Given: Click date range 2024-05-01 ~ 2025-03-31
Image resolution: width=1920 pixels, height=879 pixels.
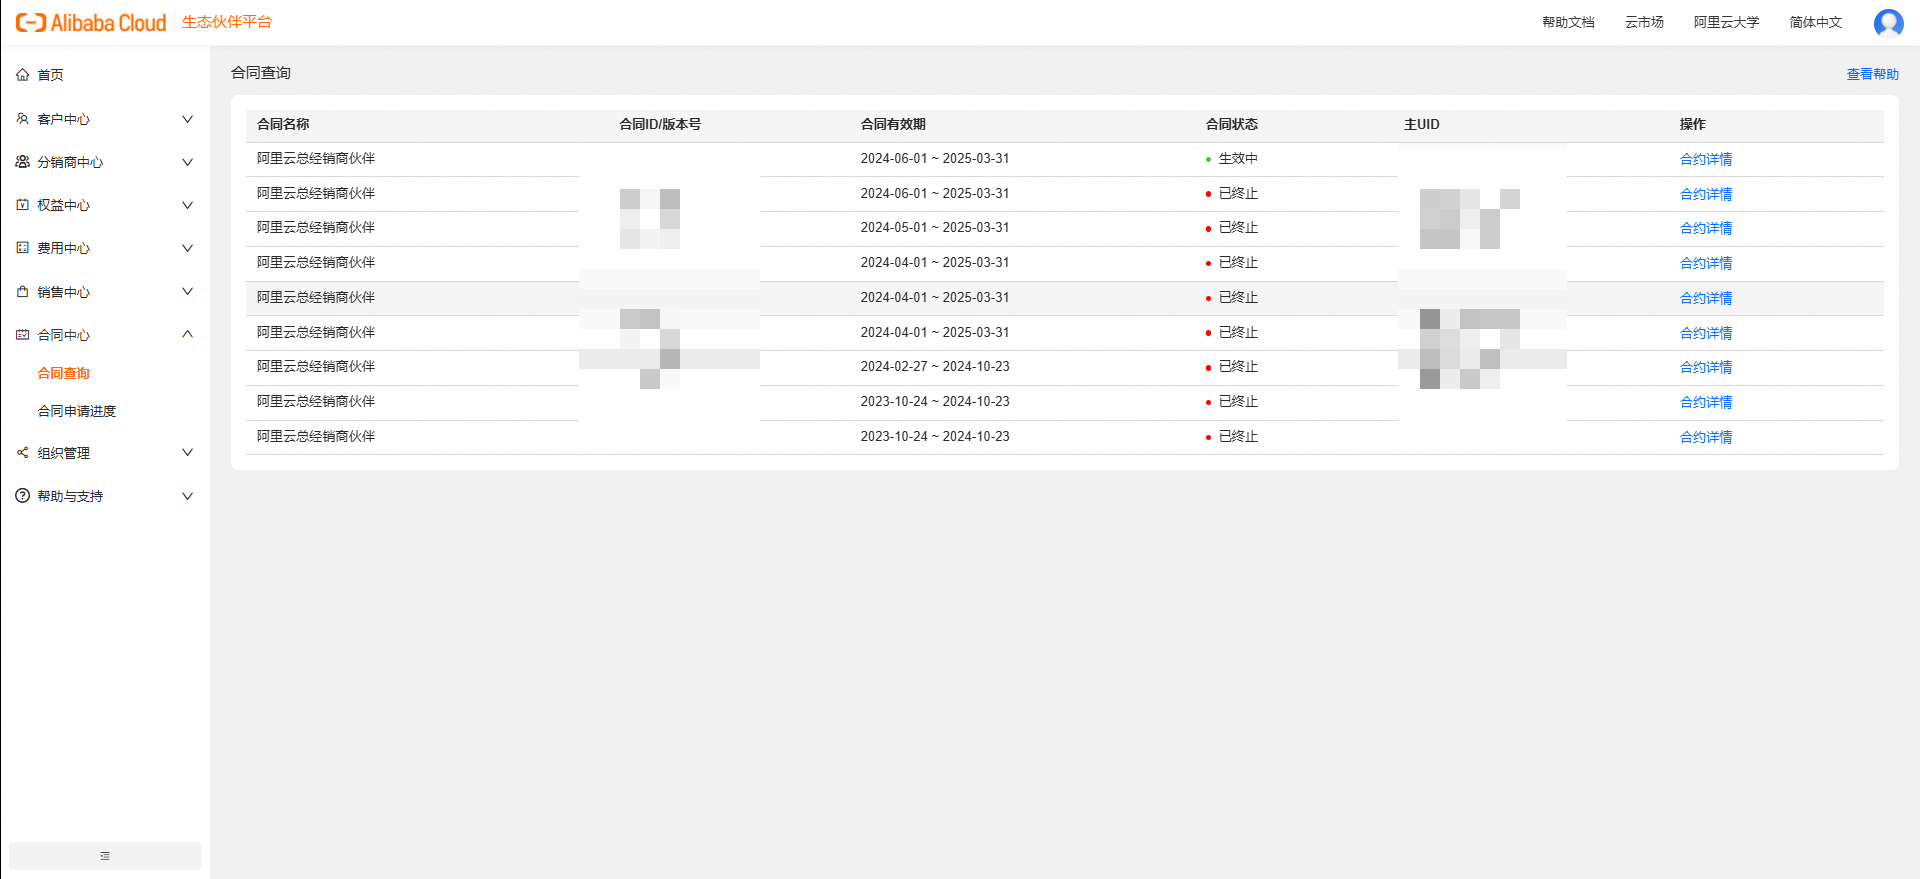Looking at the screenshot, I should tap(935, 228).
